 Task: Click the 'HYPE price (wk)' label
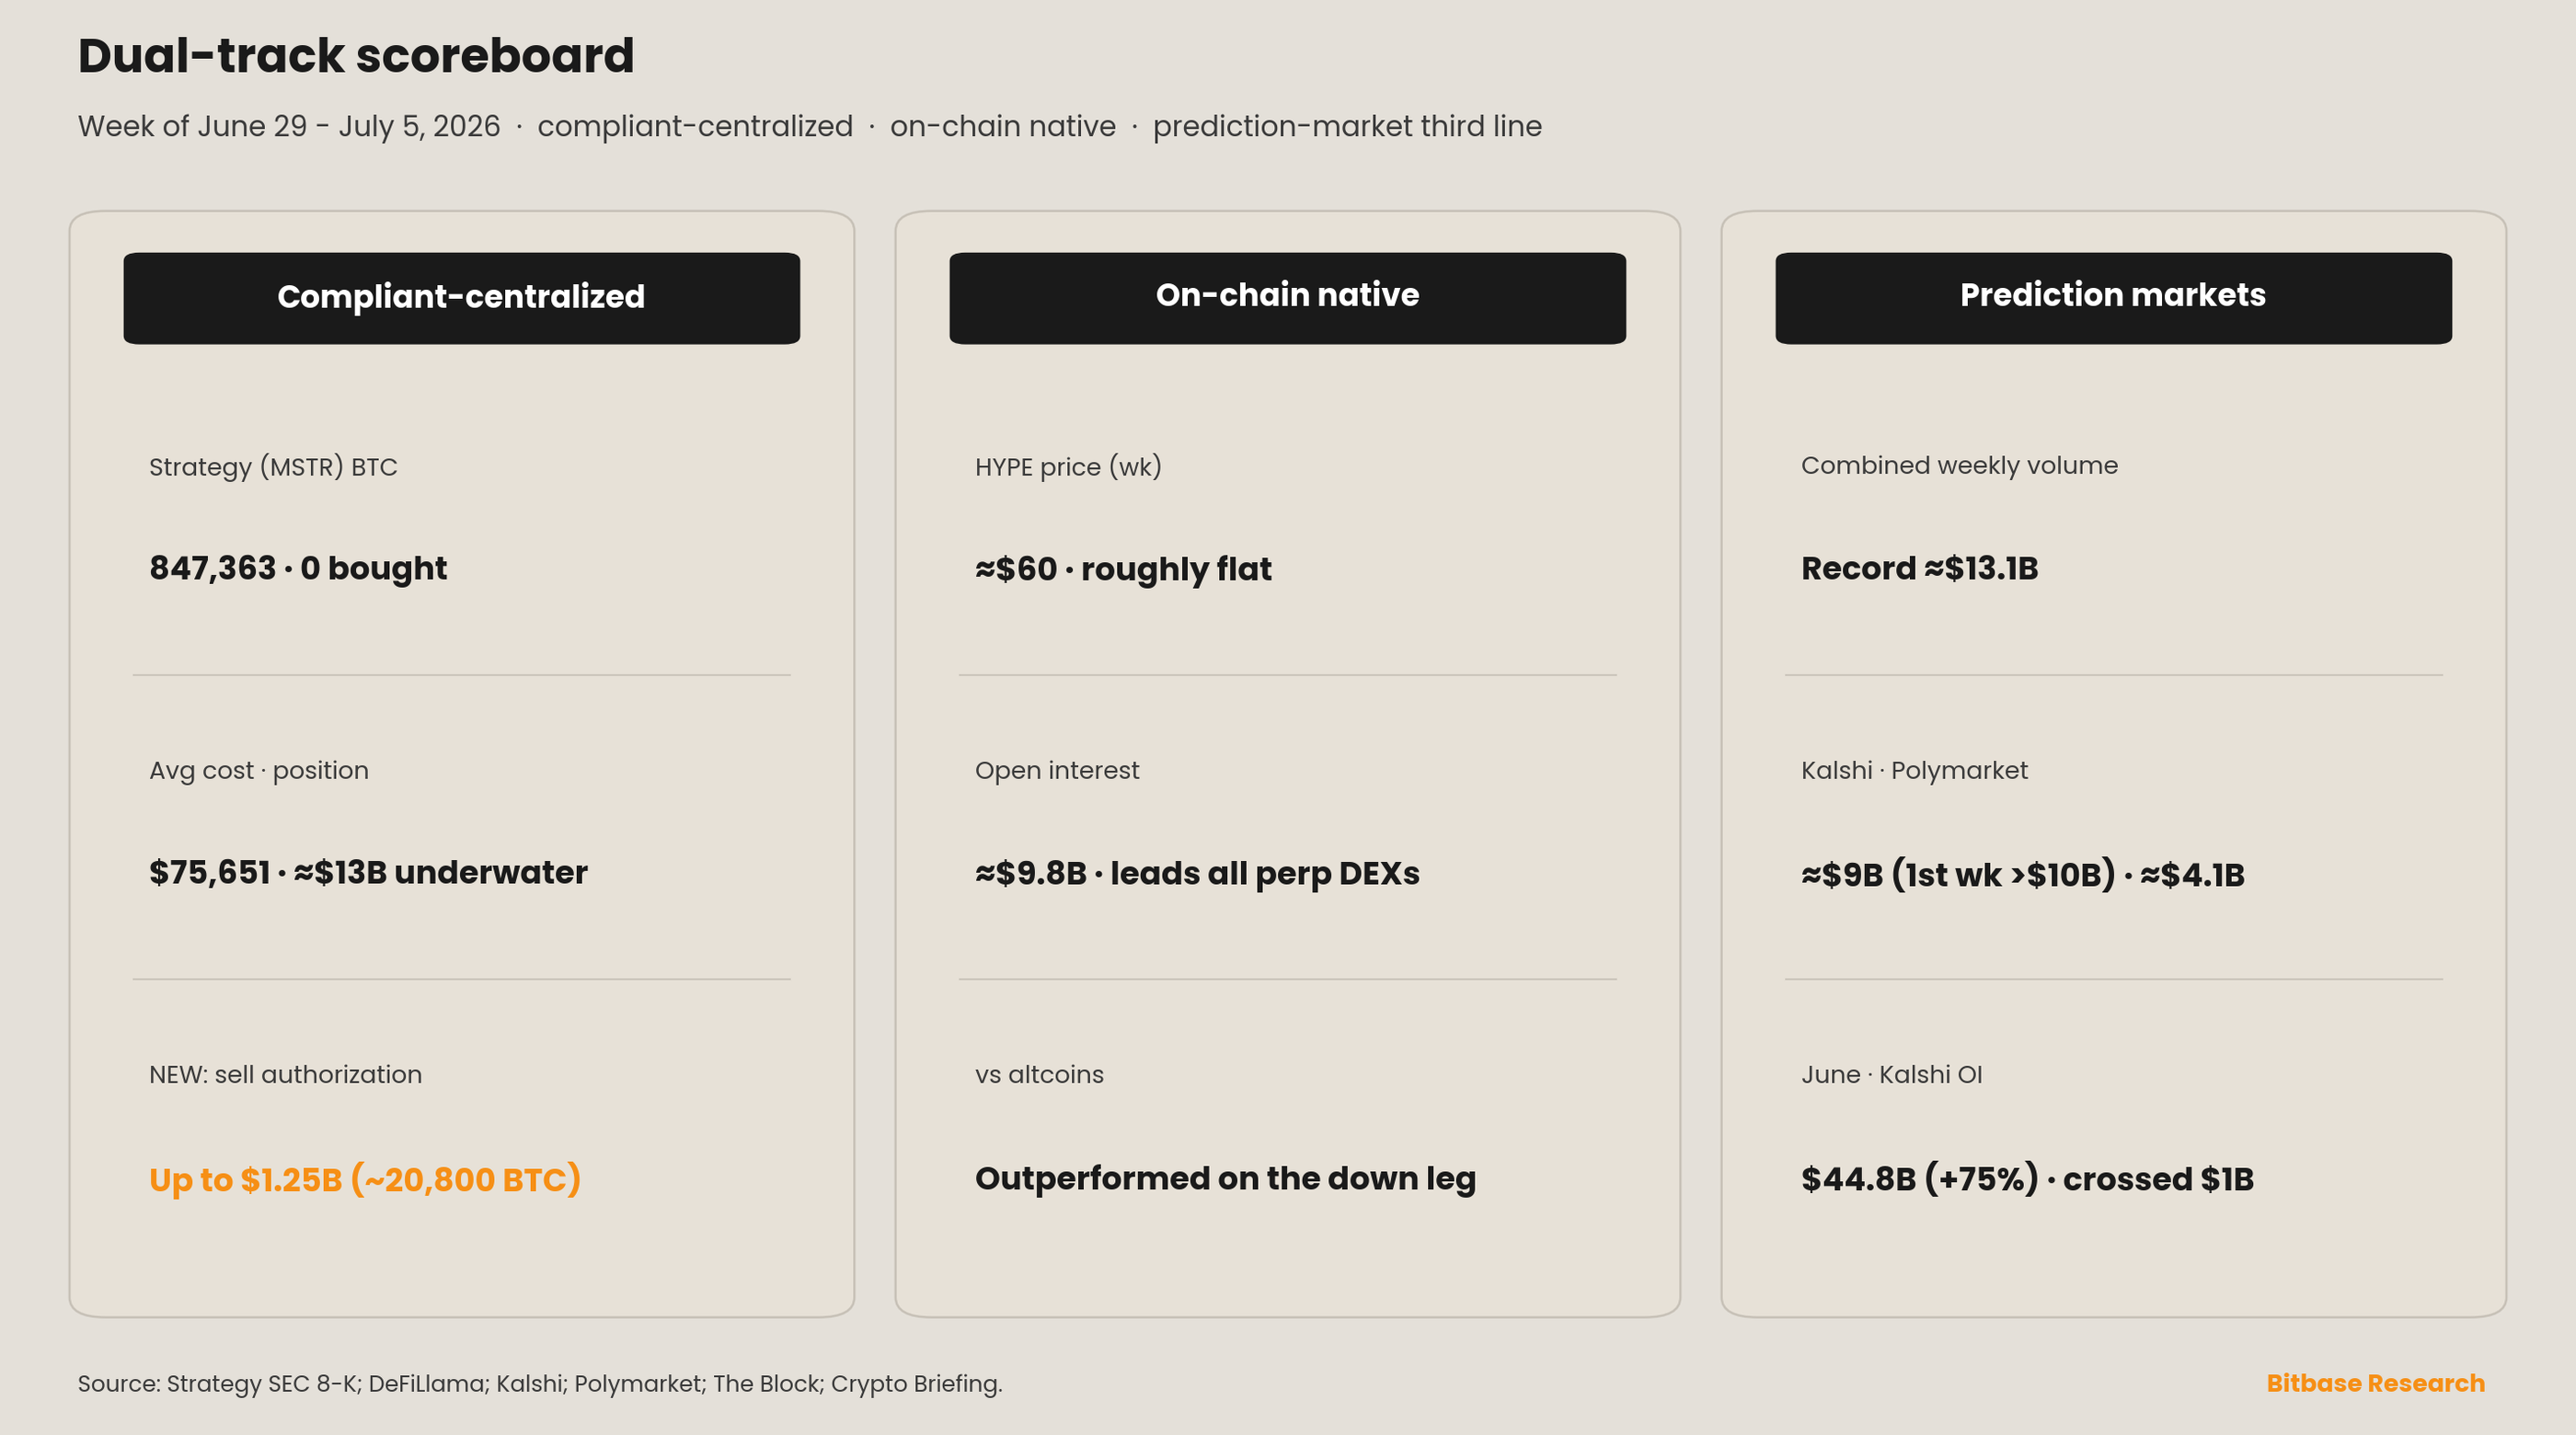(x=1068, y=467)
